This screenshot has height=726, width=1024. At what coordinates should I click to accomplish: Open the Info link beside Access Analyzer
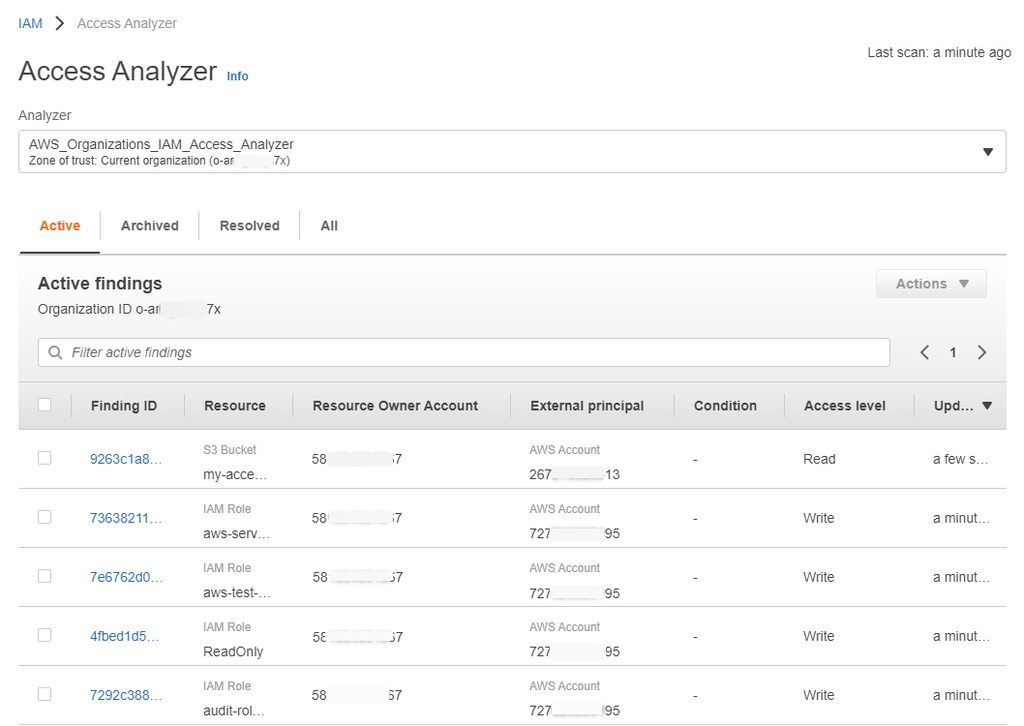tap(237, 76)
